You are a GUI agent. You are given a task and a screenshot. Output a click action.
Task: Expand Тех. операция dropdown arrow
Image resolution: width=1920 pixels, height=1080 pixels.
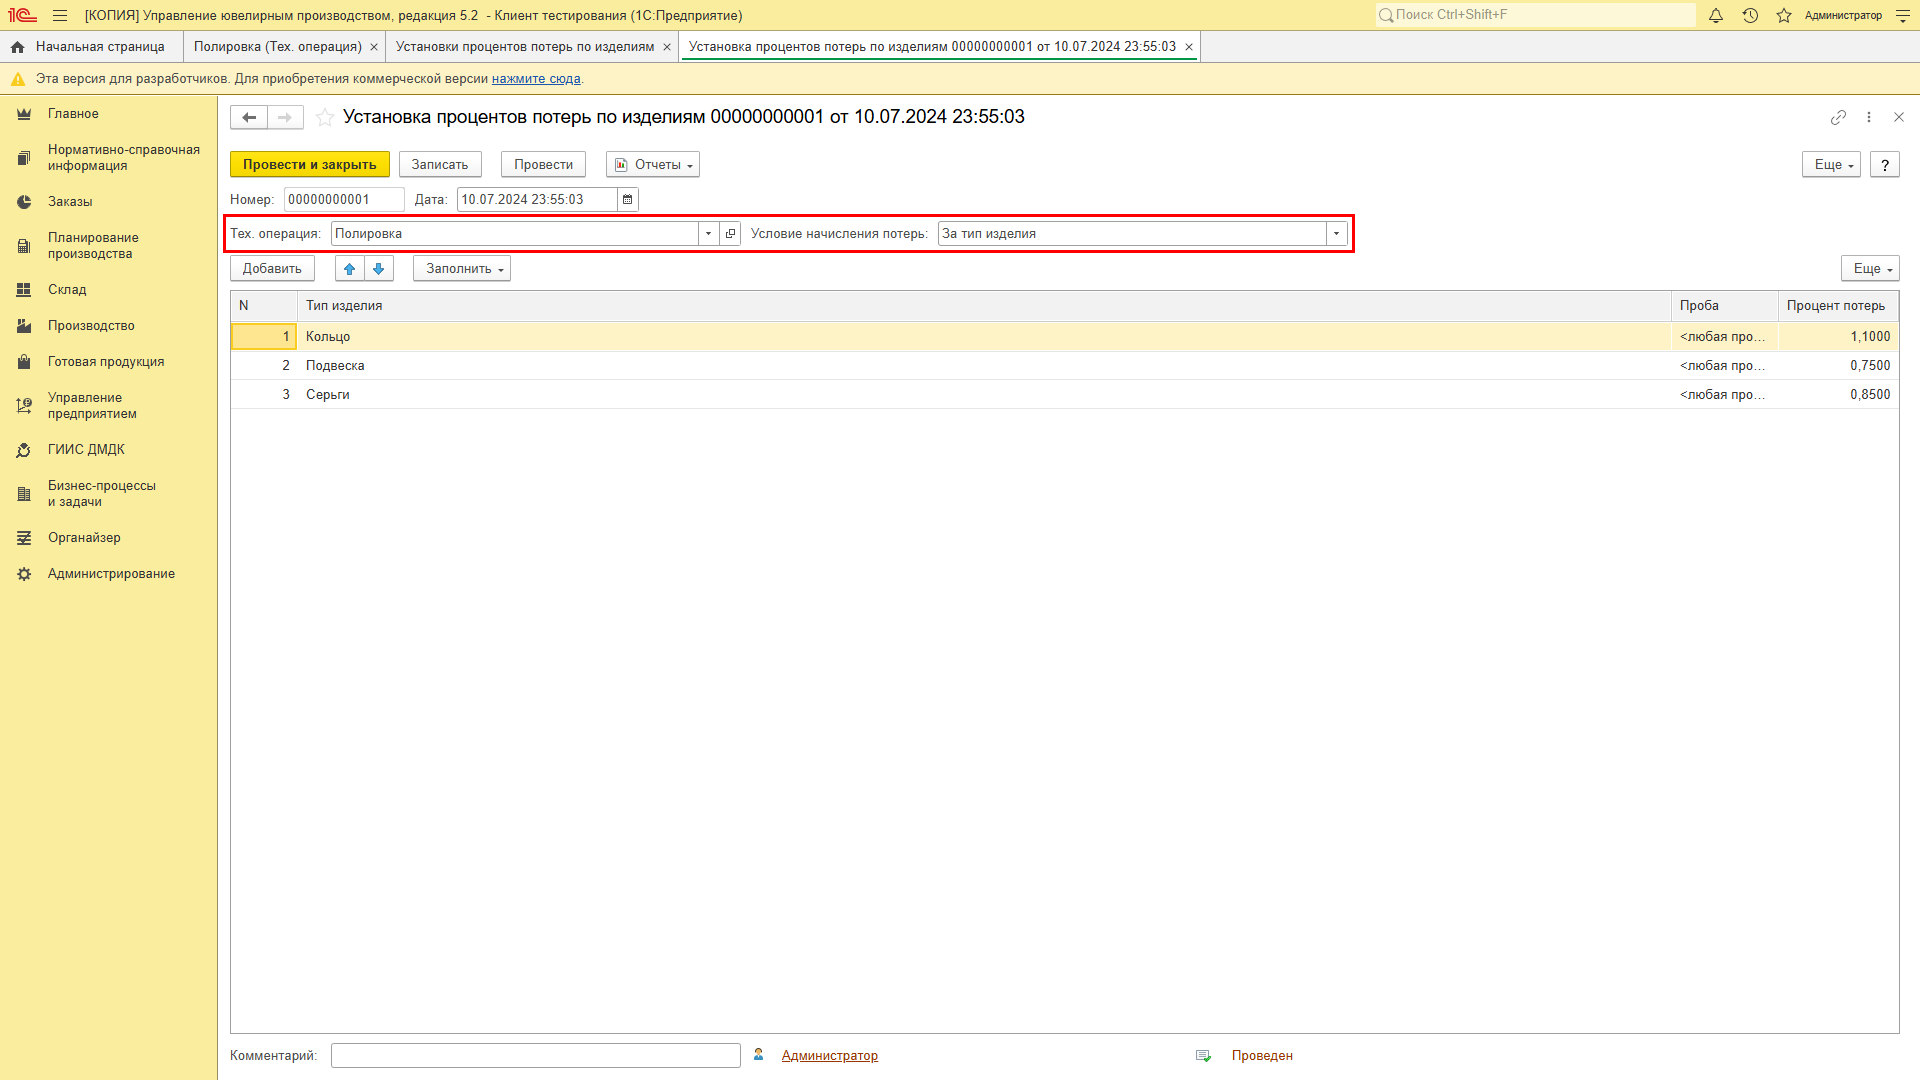click(x=708, y=233)
